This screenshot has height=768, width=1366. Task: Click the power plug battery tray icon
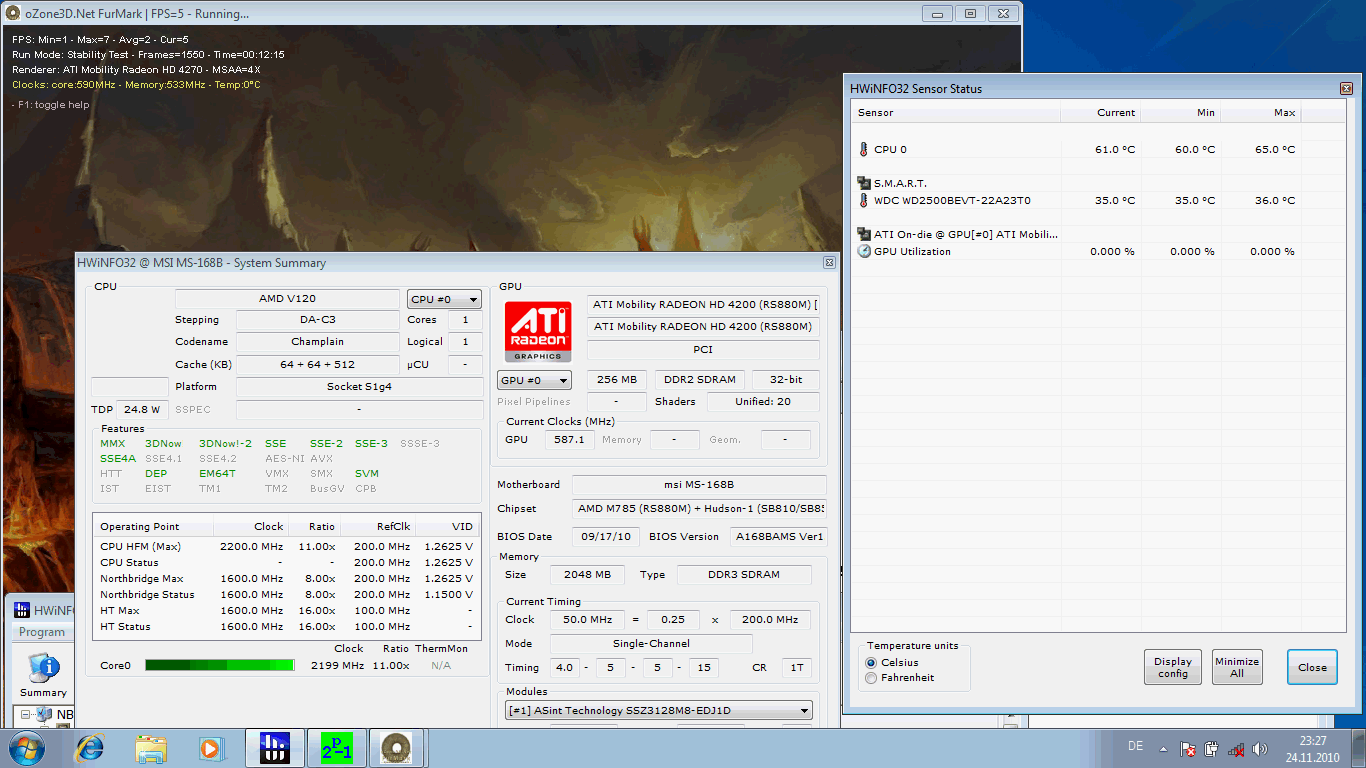(1211, 748)
